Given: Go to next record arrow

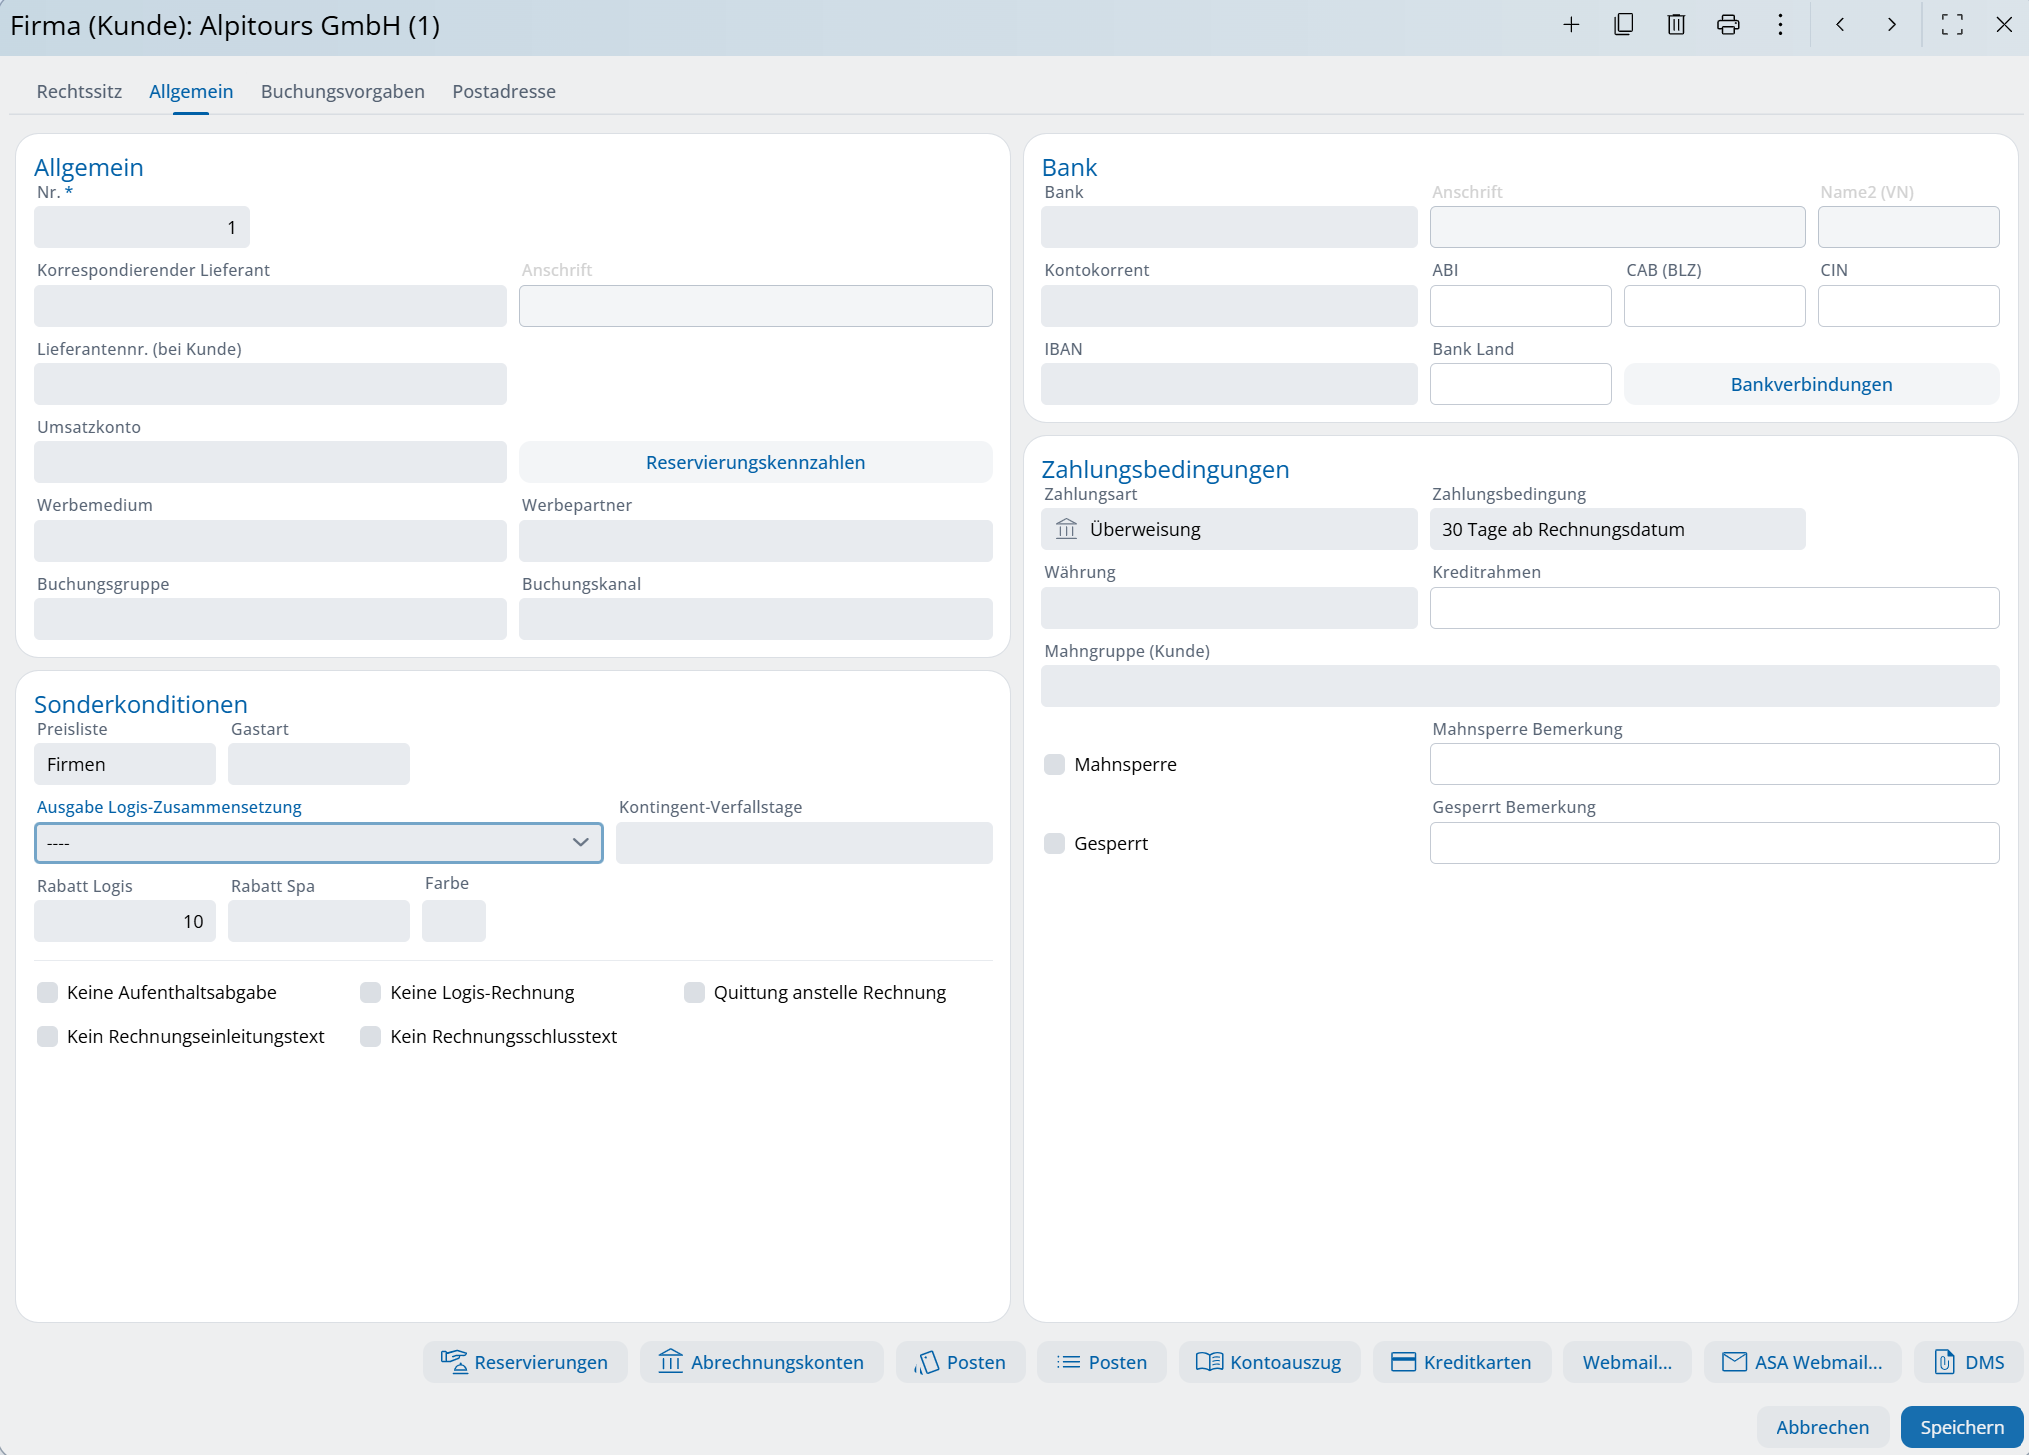Looking at the screenshot, I should click(x=1892, y=25).
